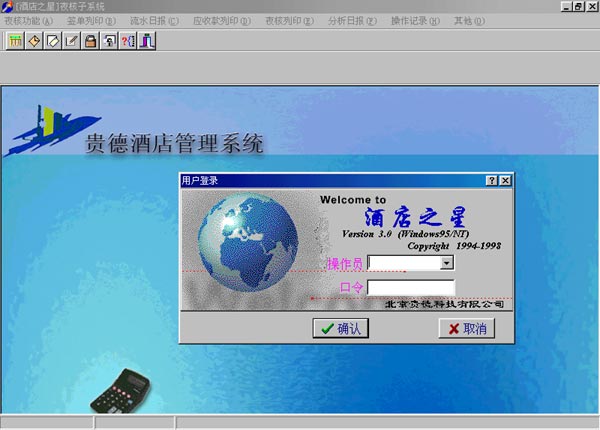Click the 确认 confirm button
The width and height of the screenshot is (600, 430).
pyautogui.click(x=341, y=328)
